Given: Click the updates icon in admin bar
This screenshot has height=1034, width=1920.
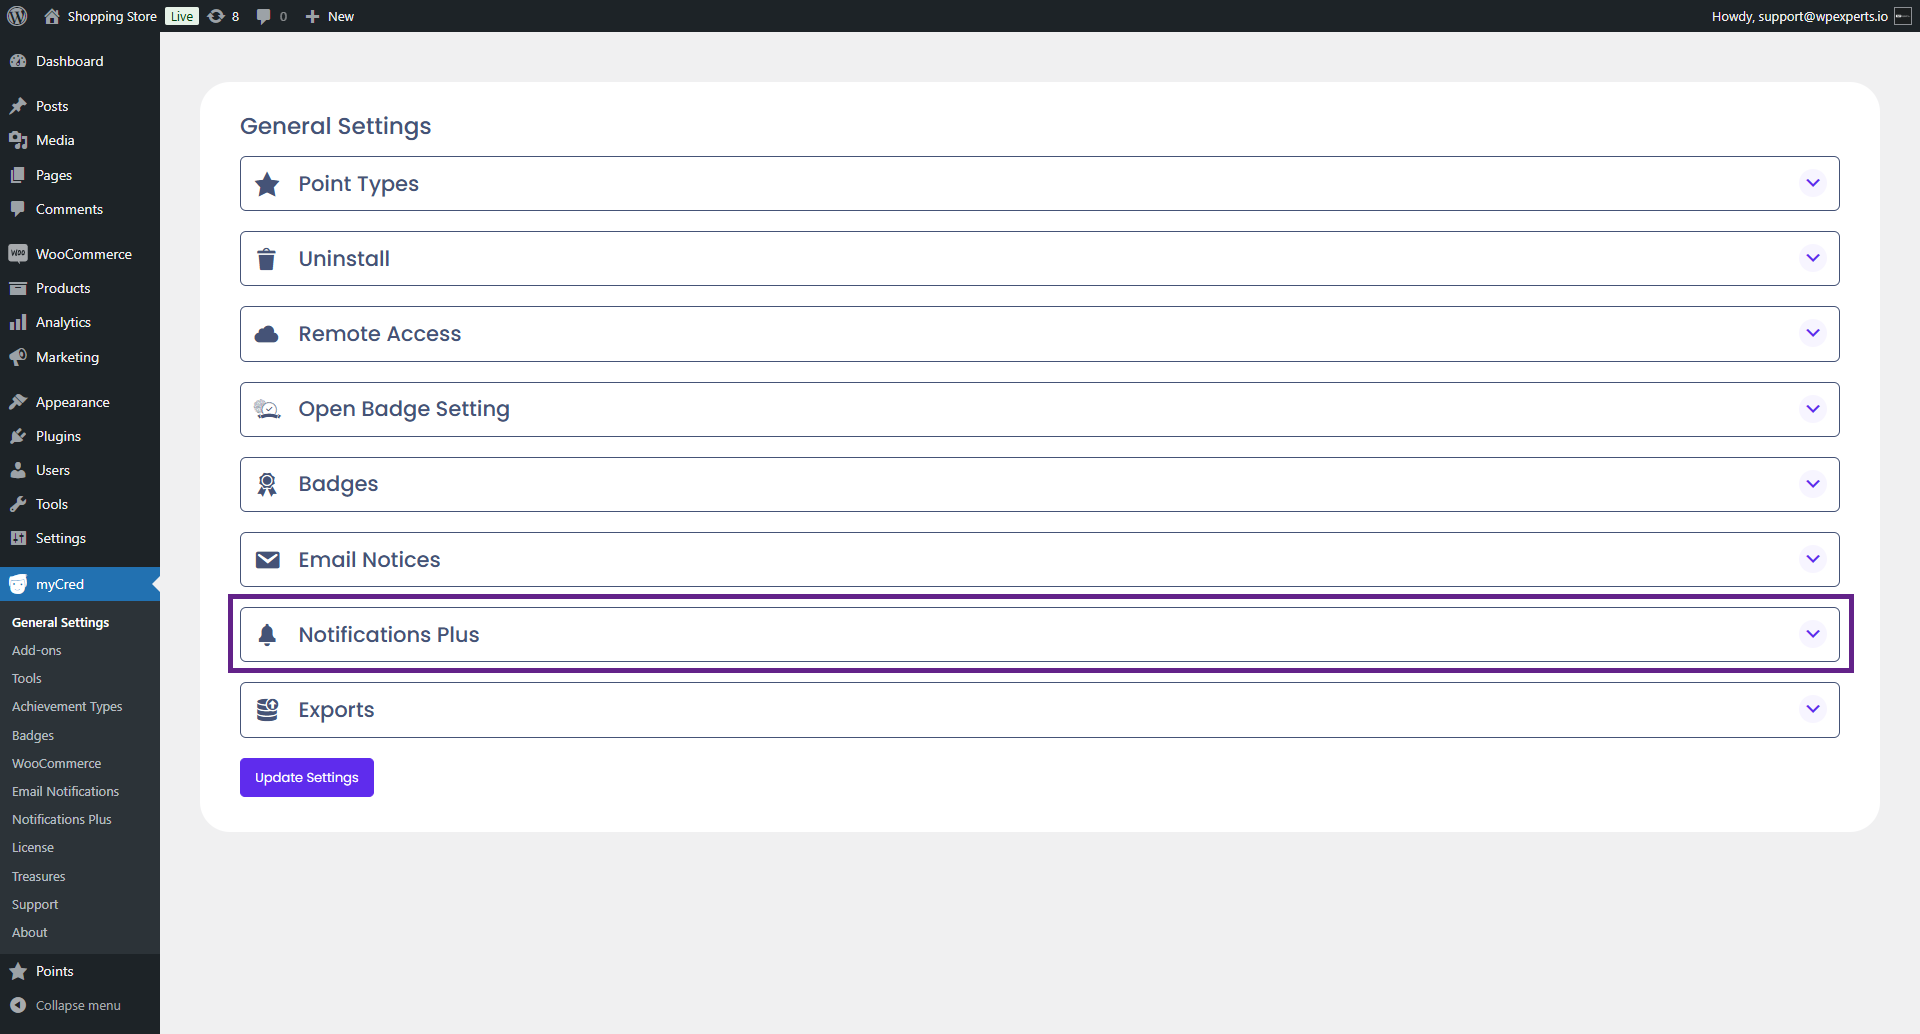Looking at the screenshot, I should coord(216,16).
